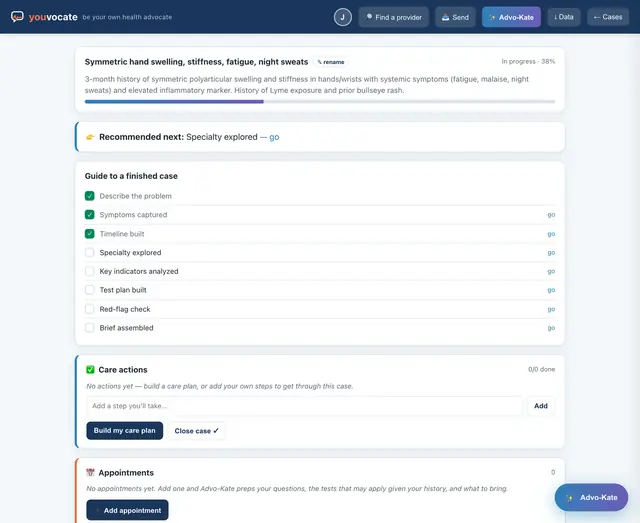The width and height of the screenshot is (640, 523).
Task: Click the Add button for care step
Action: point(540,406)
